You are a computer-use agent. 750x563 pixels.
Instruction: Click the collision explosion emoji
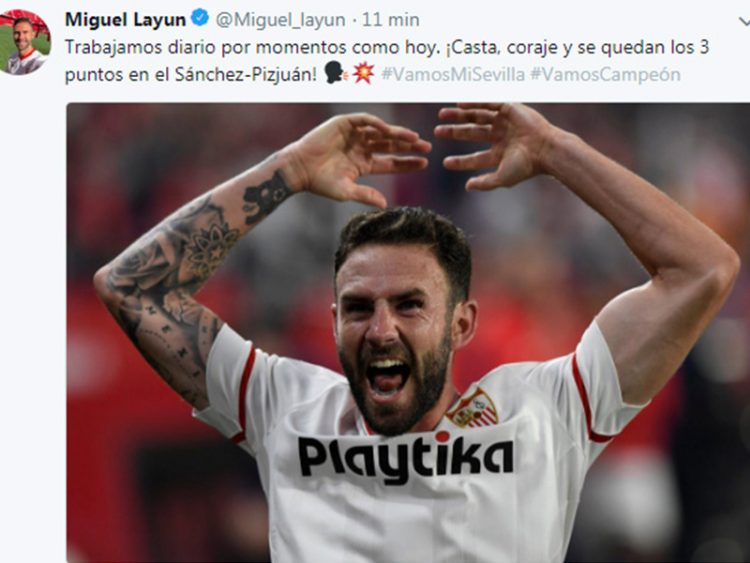tap(363, 73)
